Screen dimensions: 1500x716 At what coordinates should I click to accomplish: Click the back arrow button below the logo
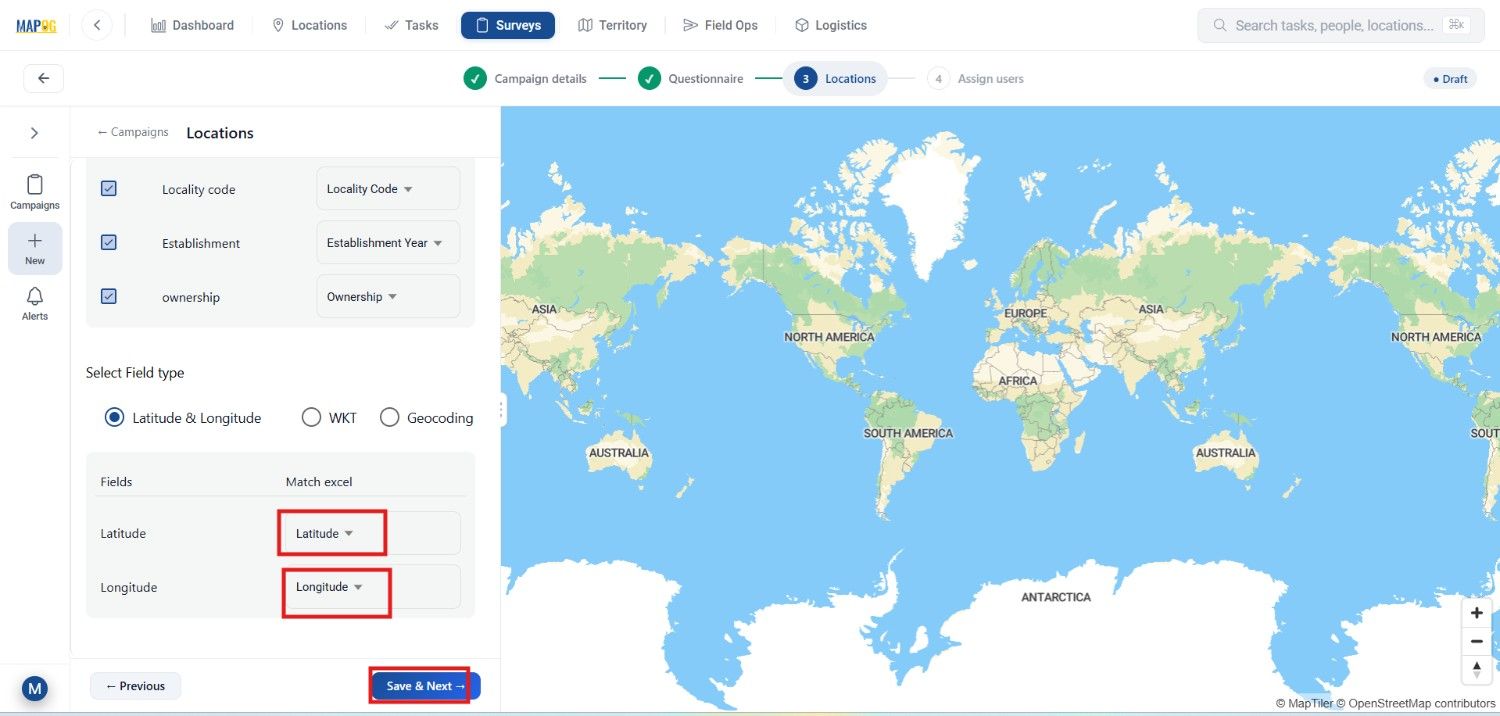(43, 78)
